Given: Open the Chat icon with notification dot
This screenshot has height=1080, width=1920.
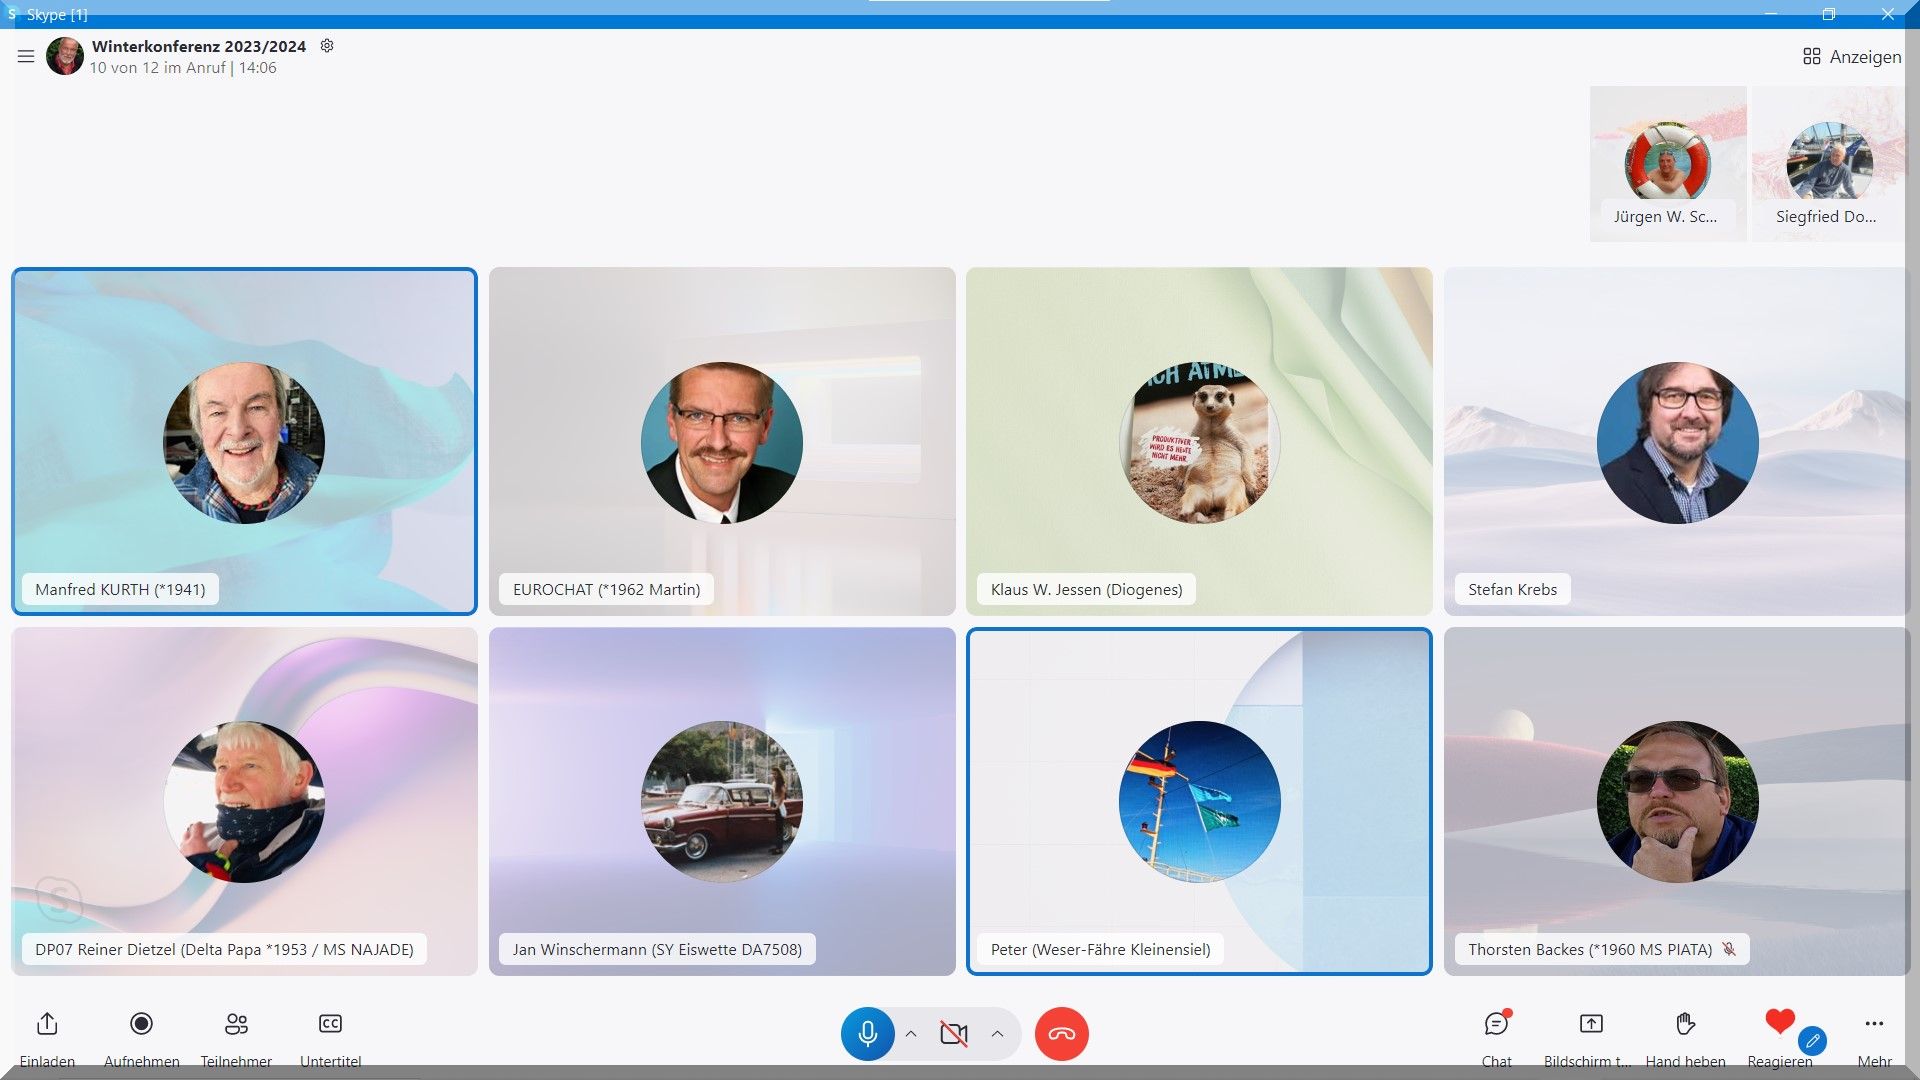Looking at the screenshot, I should click(x=1496, y=1024).
